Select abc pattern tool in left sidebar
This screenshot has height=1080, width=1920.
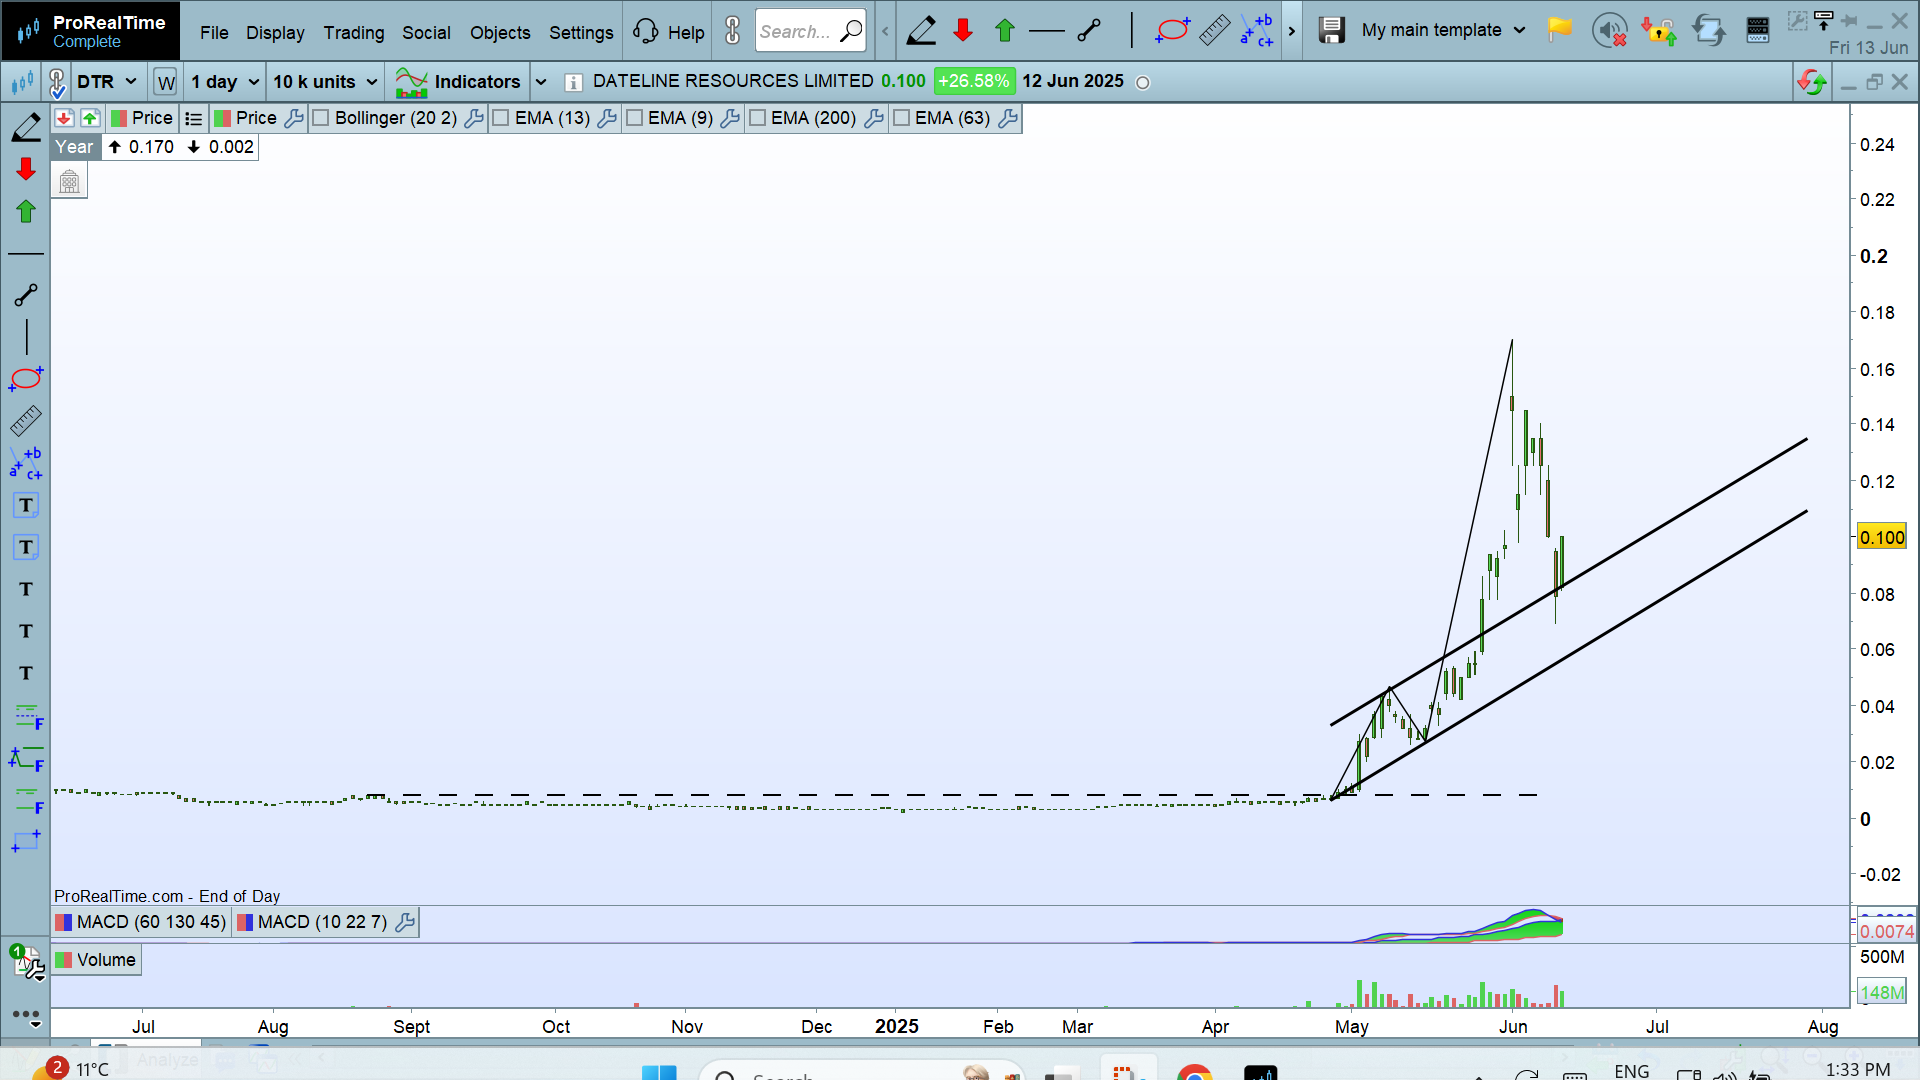tap(26, 463)
